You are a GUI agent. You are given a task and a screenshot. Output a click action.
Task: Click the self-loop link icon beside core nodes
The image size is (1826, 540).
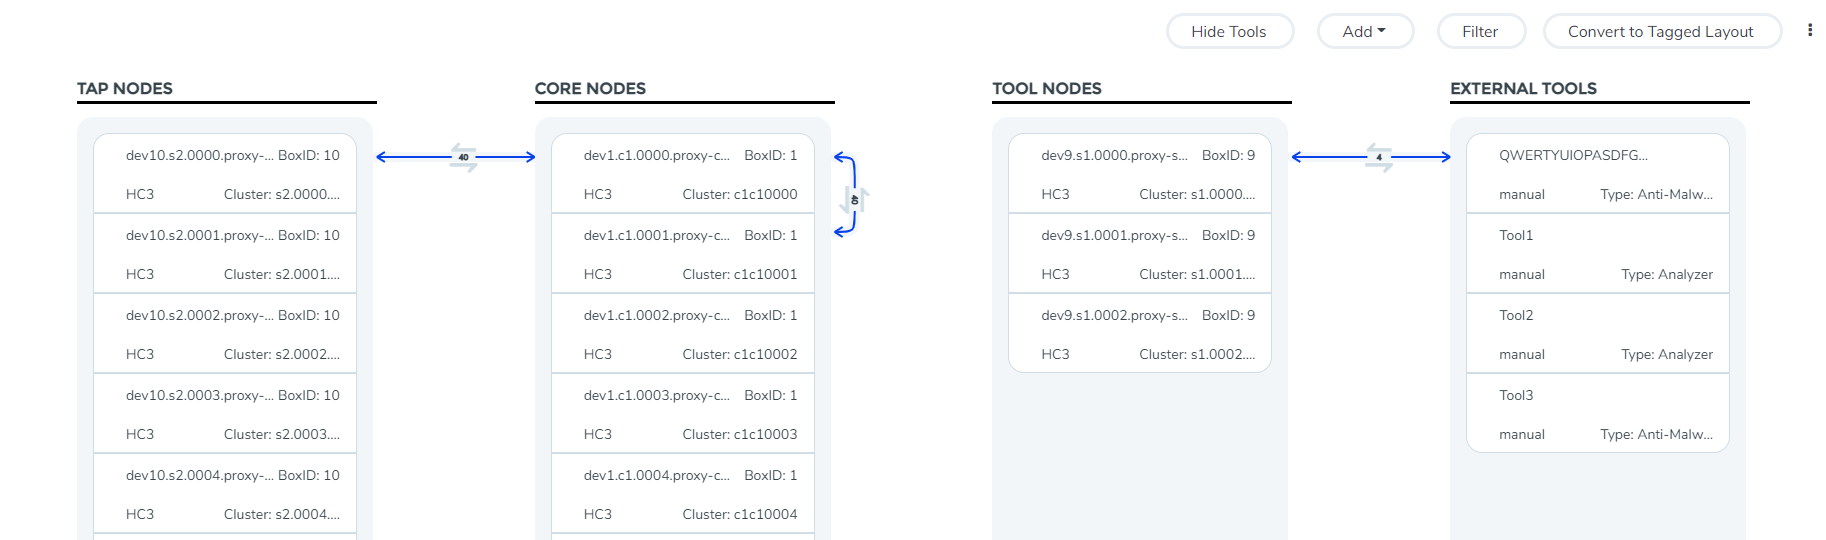854,199
